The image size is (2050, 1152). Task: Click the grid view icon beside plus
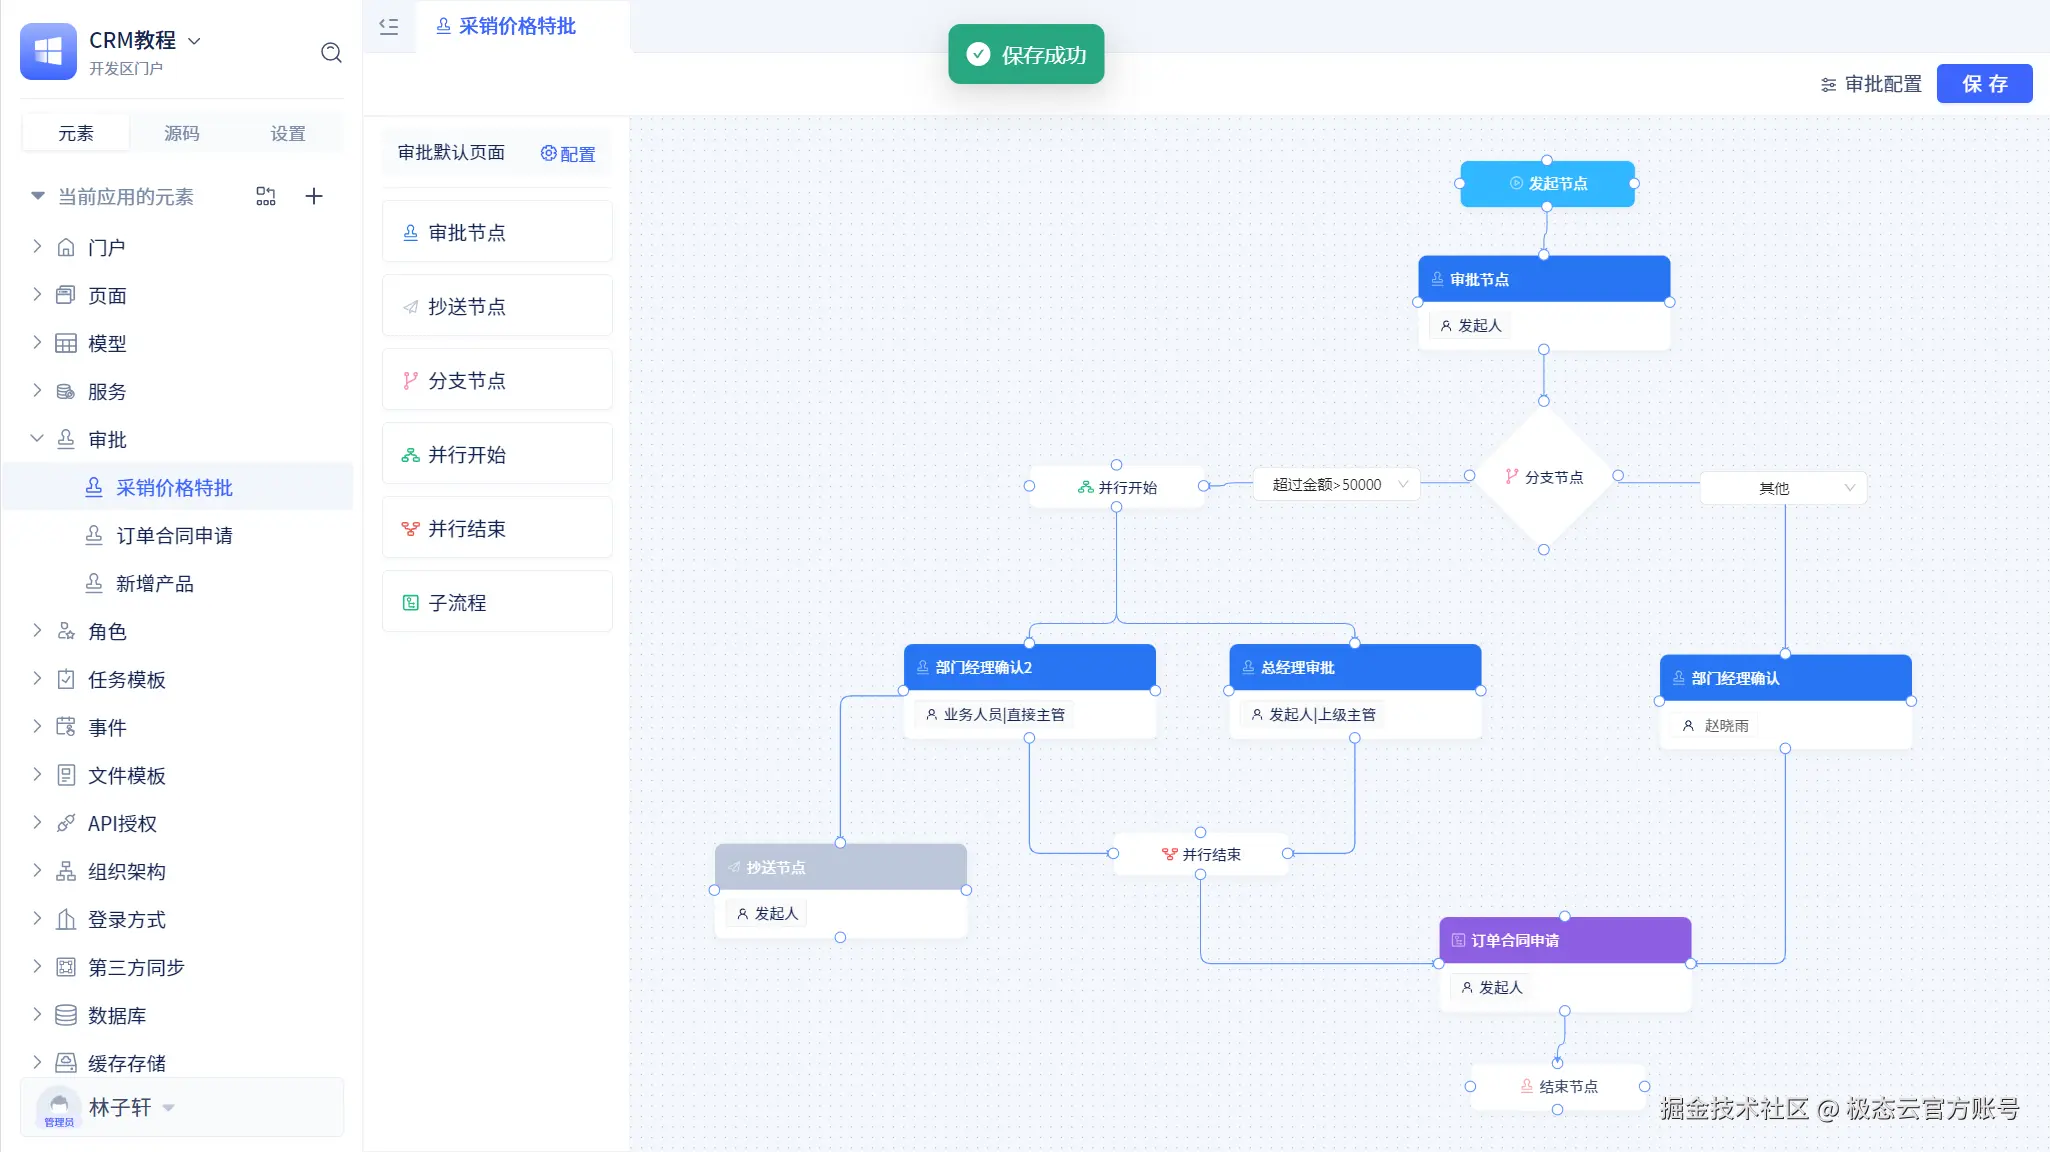[265, 196]
